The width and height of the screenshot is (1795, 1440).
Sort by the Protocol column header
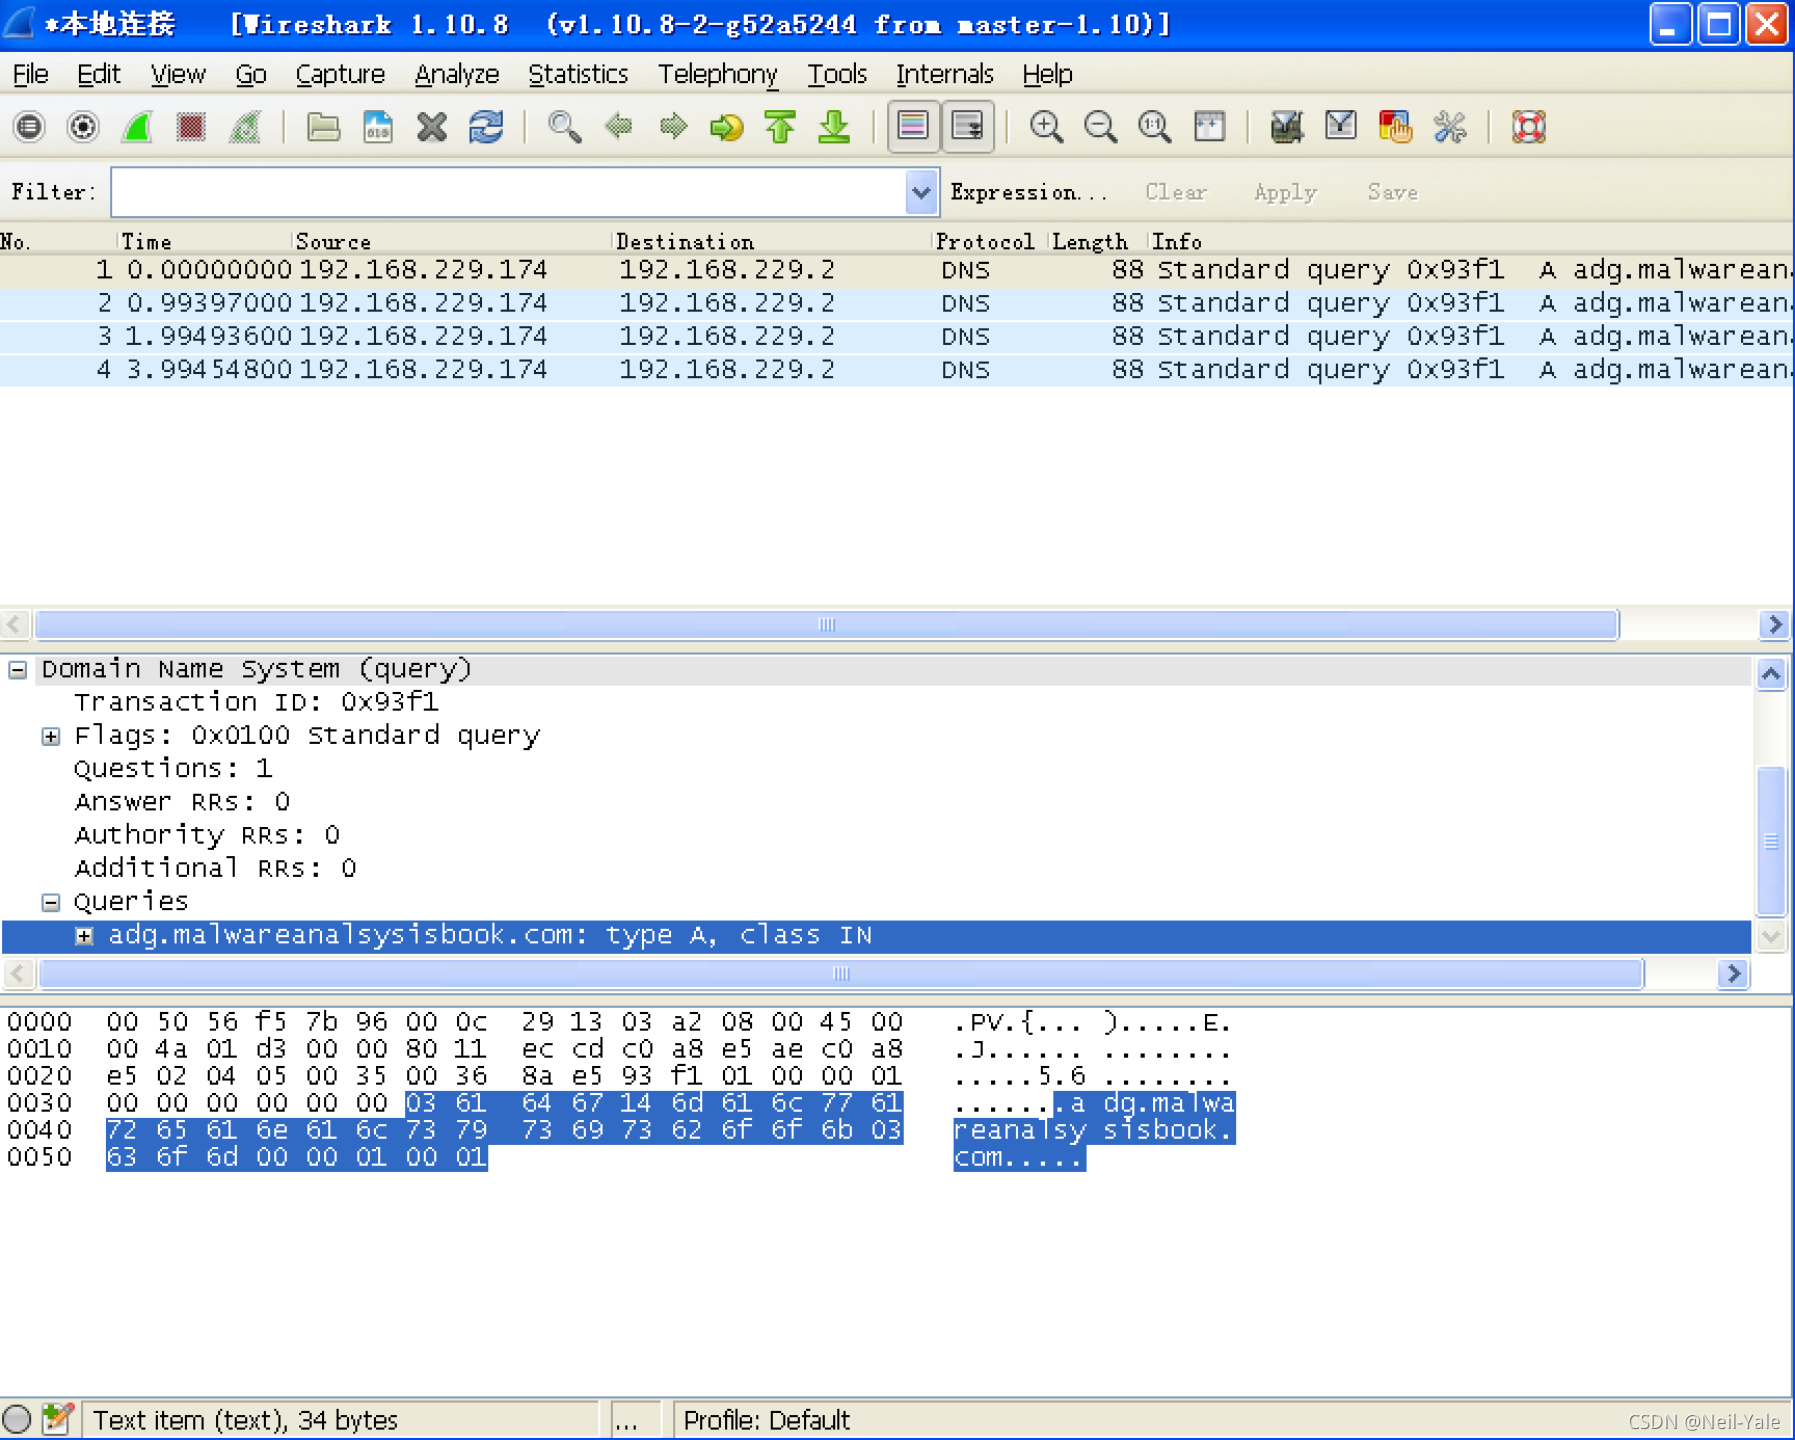point(985,242)
